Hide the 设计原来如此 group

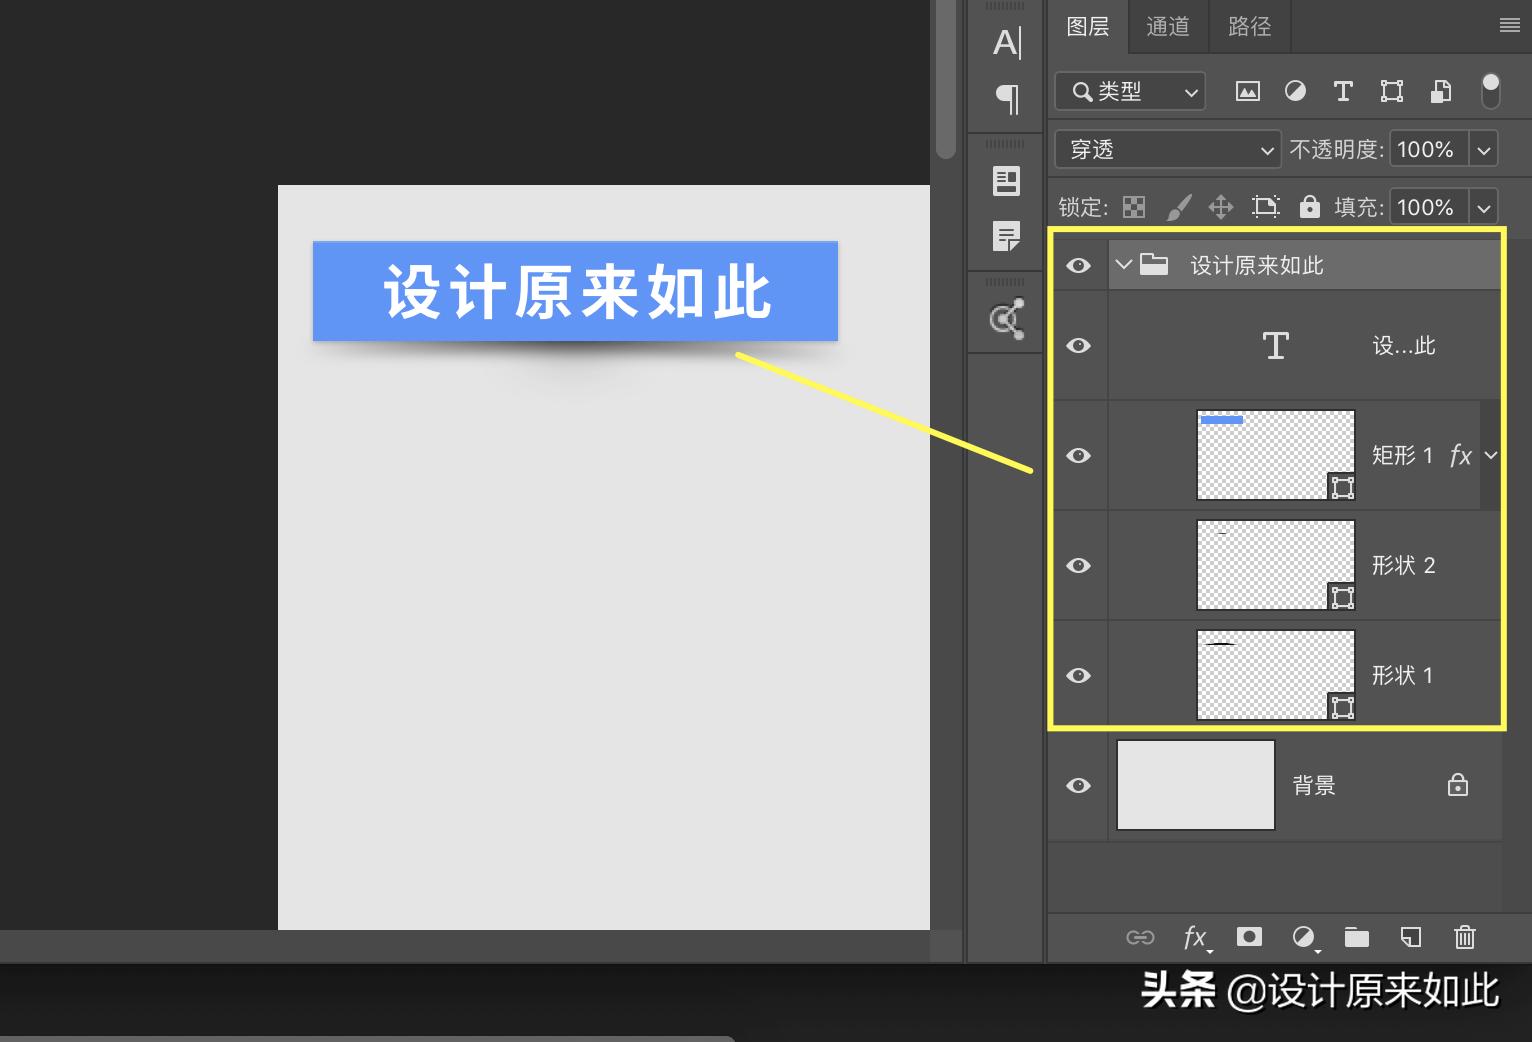1079,265
